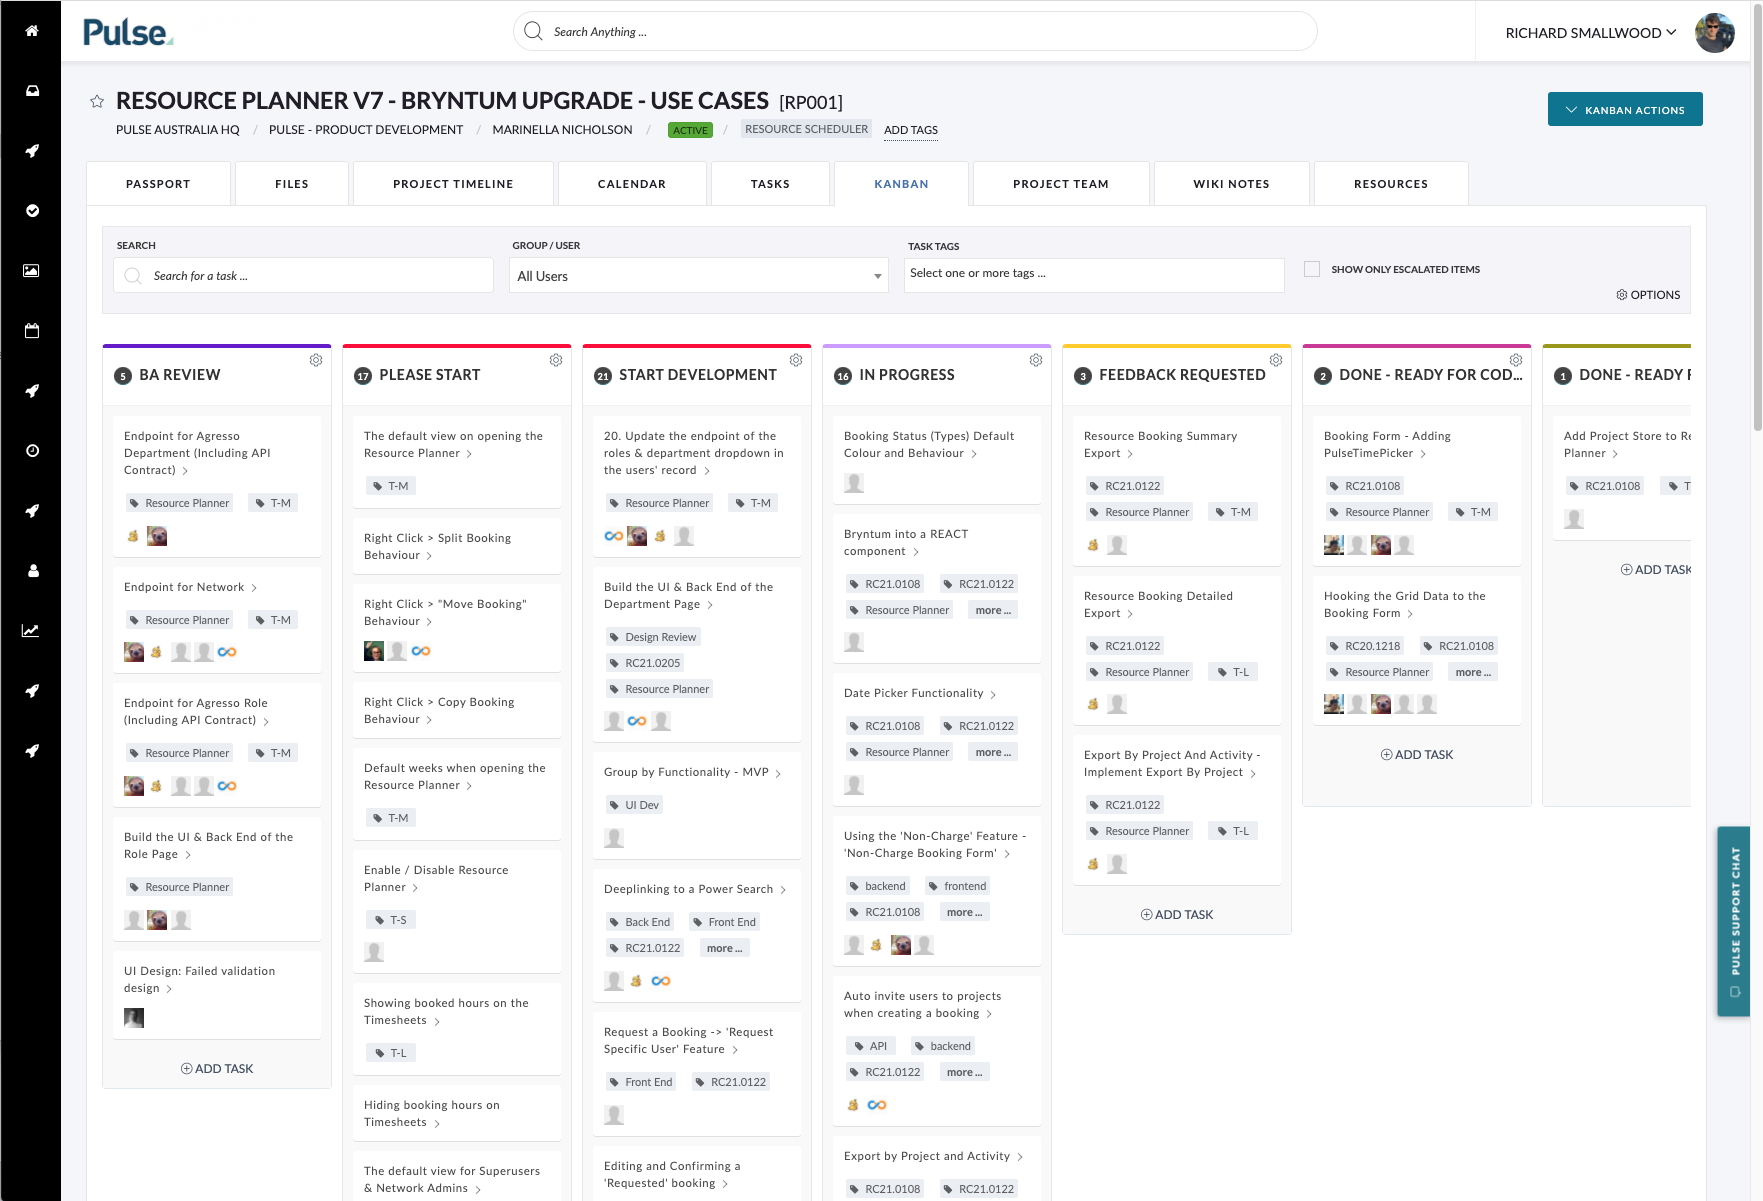Click the T-S tag on Enable / Disable card
Image resolution: width=1763 pixels, height=1201 pixels.
(389, 920)
